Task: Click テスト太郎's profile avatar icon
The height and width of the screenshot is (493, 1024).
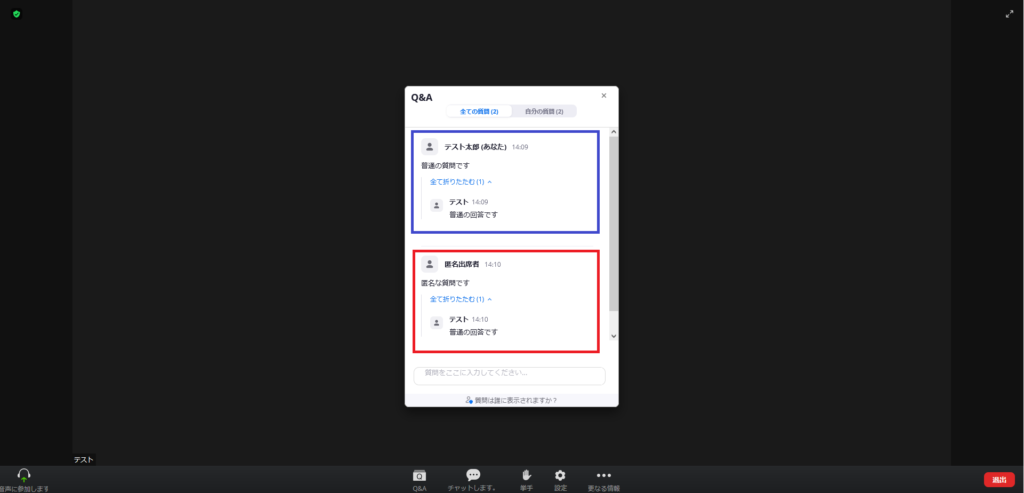Action: (429, 146)
